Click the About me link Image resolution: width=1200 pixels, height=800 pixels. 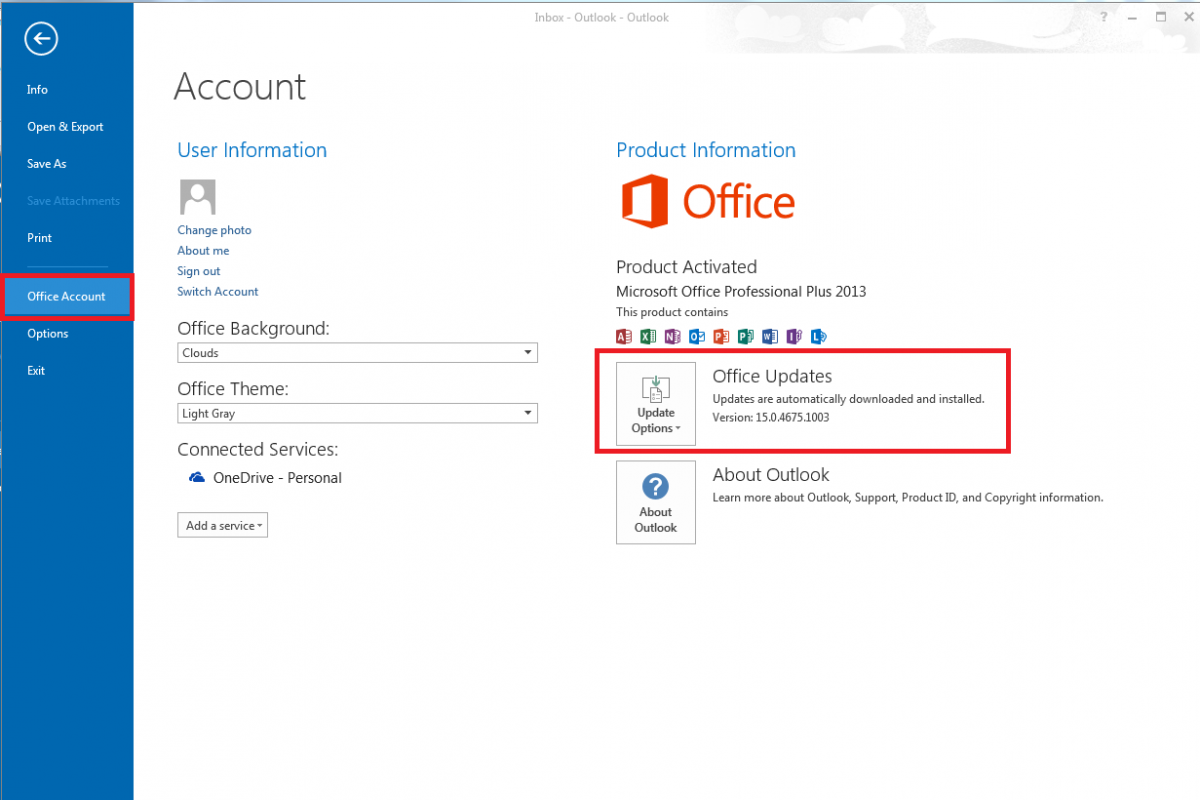coord(203,251)
